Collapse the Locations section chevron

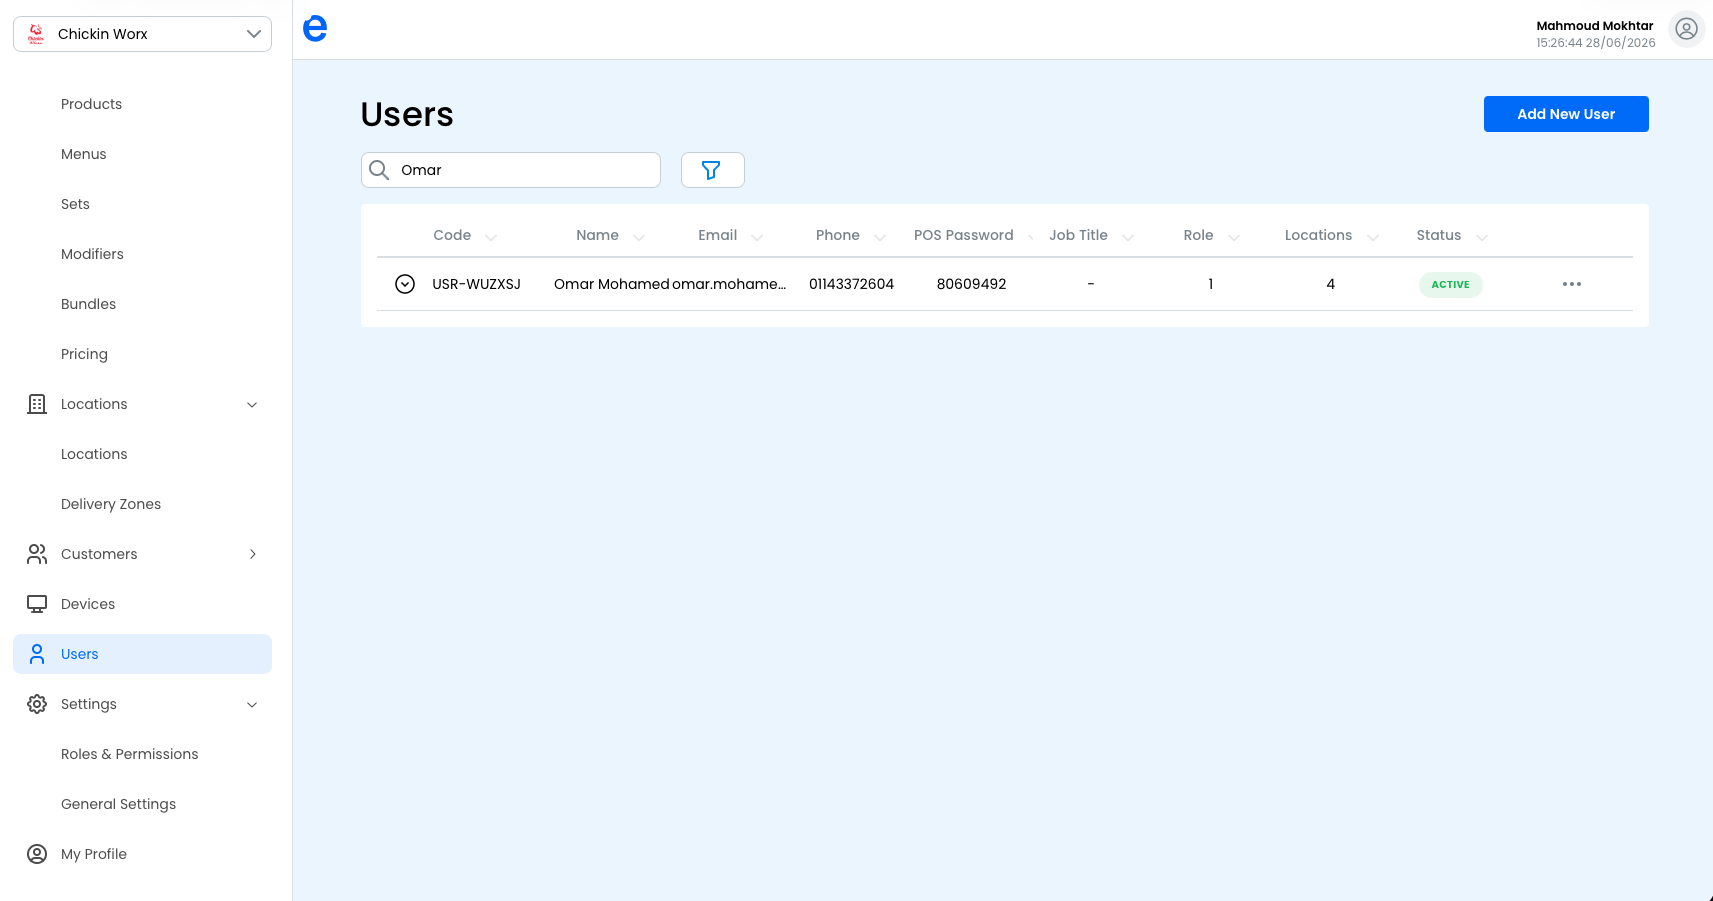252,404
